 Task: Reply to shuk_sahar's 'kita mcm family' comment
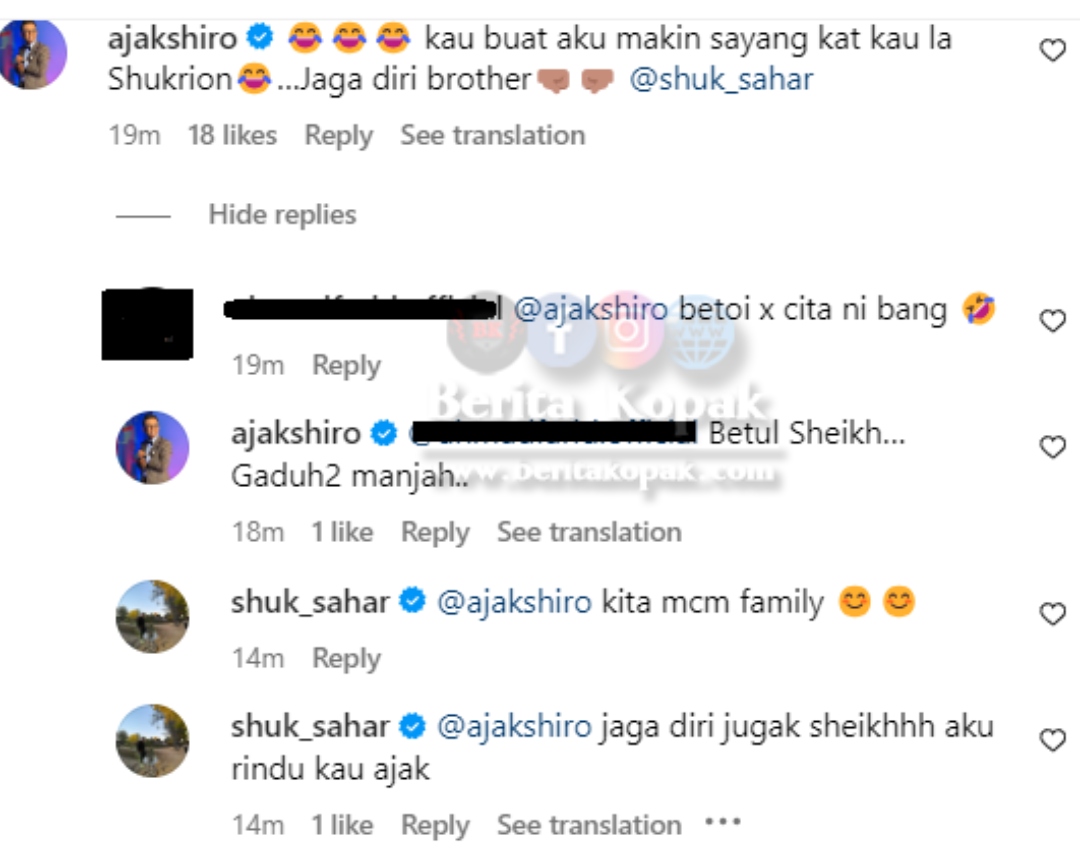pos(346,658)
